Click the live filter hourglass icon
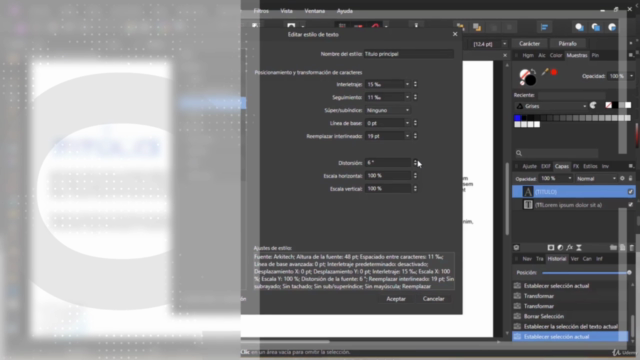 (x=579, y=247)
